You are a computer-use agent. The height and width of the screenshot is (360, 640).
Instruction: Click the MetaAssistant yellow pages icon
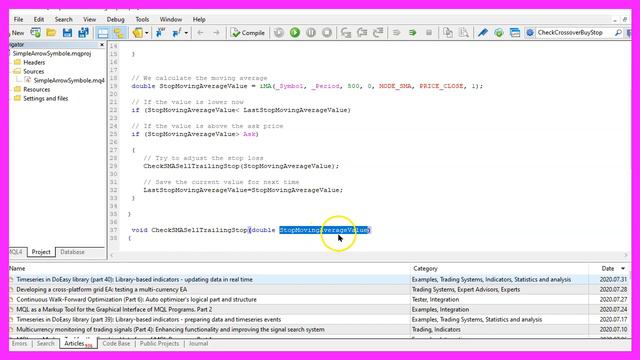(x=138, y=33)
